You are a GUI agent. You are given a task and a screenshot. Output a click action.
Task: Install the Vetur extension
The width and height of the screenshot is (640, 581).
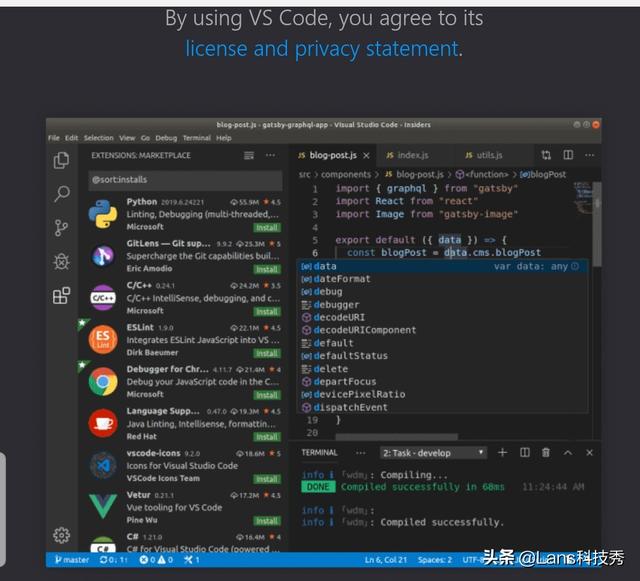267,521
